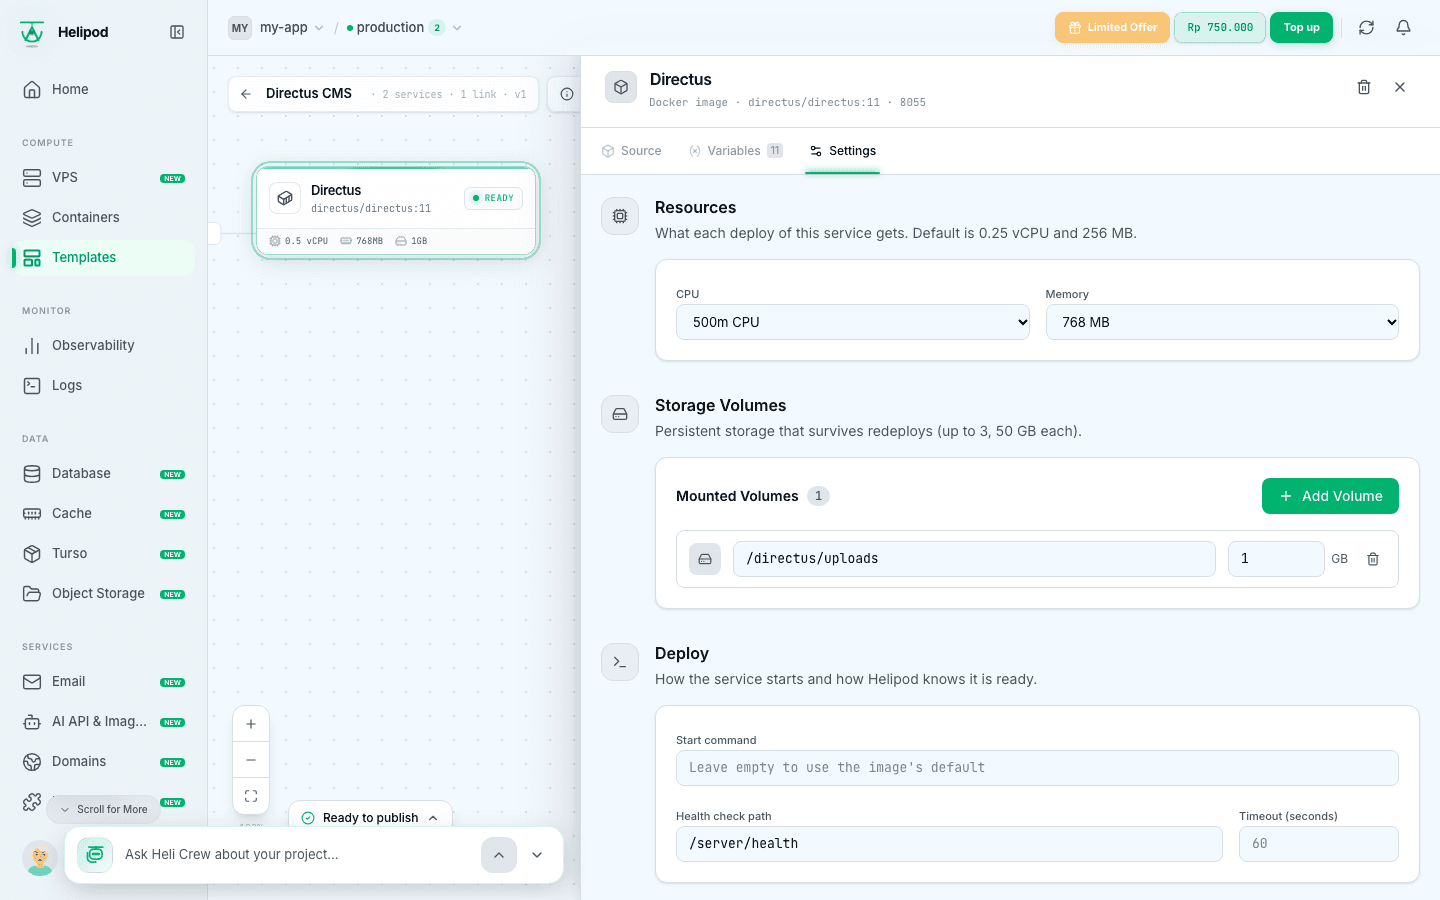Viewport: 1440px width, 900px height.
Task: Click the refresh icon in top bar
Action: (1366, 28)
